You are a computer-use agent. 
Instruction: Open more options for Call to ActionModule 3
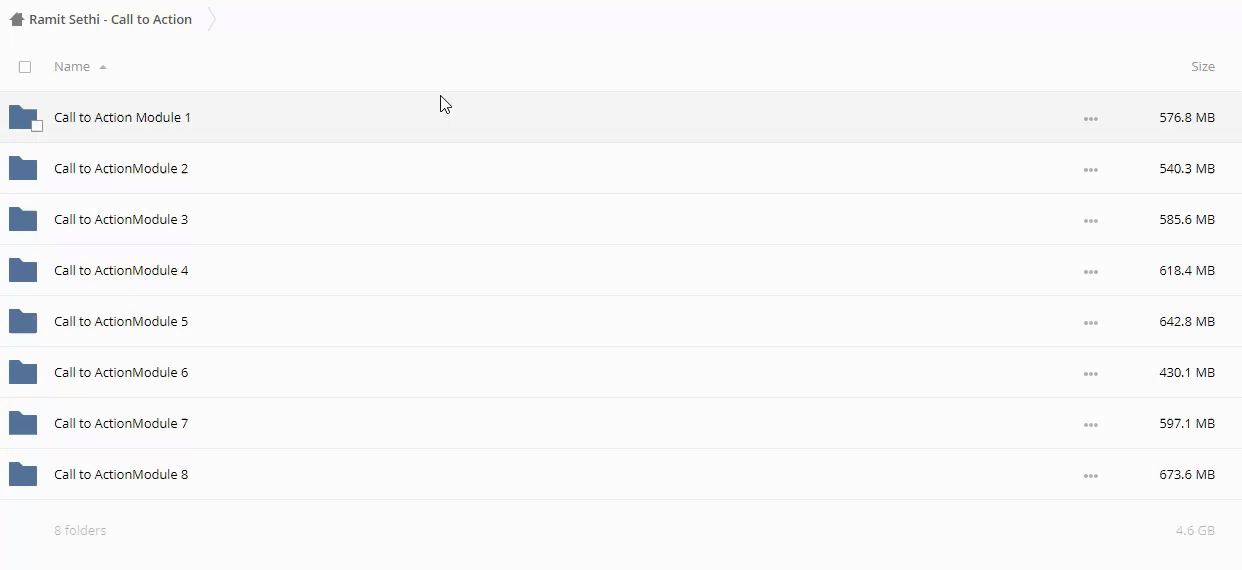(x=1090, y=221)
